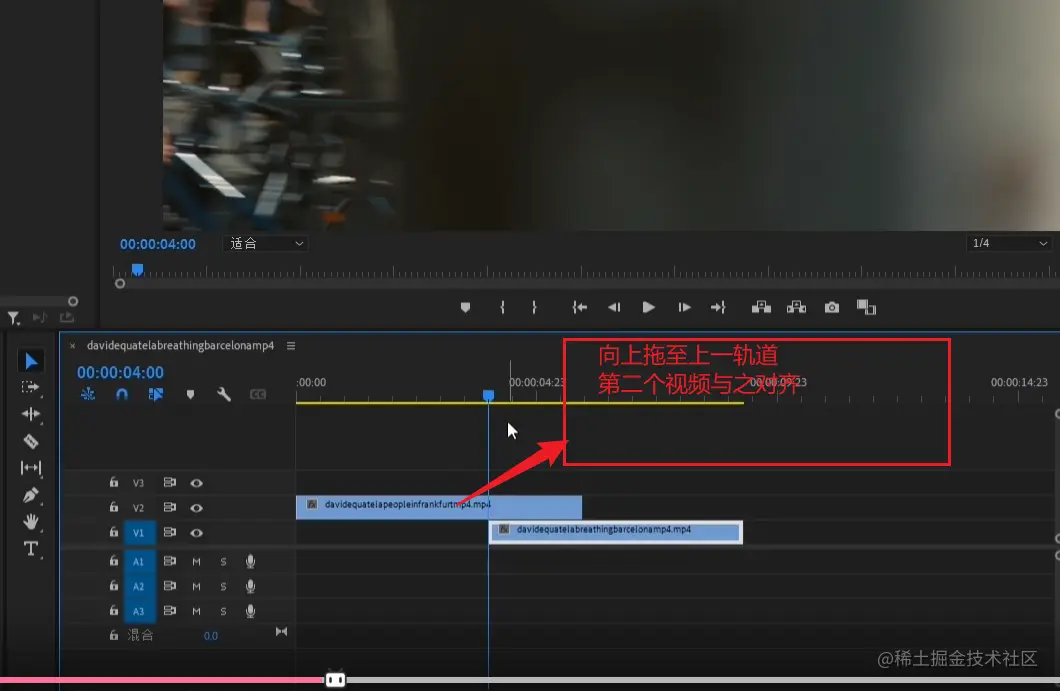1060x691 pixels.
Task: Click the program monitor timecode 00:00:04:00
Action: click(x=158, y=244)
